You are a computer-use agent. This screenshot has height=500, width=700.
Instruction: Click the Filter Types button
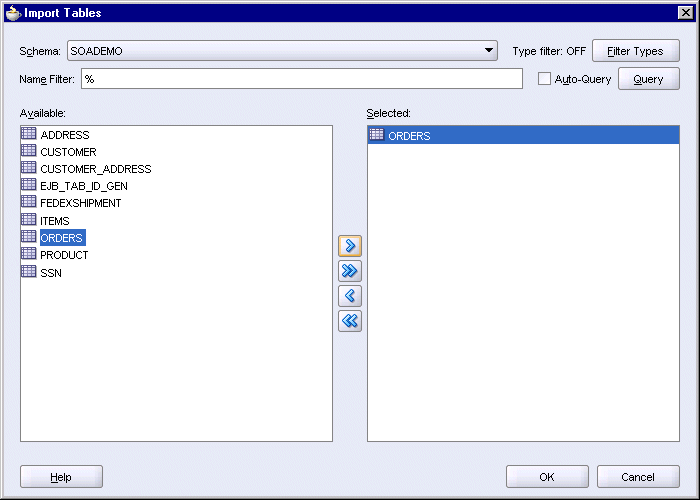636,50
